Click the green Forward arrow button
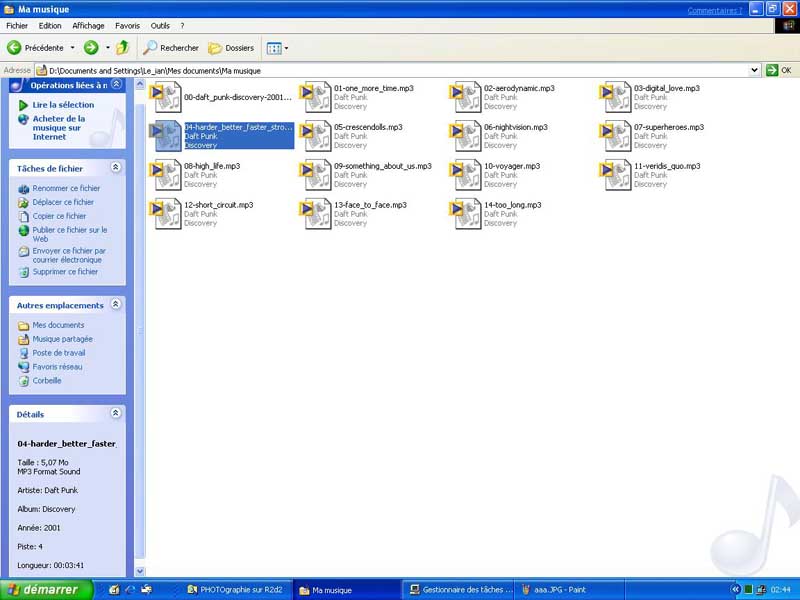Screen dimensions: 800x600 91,48
